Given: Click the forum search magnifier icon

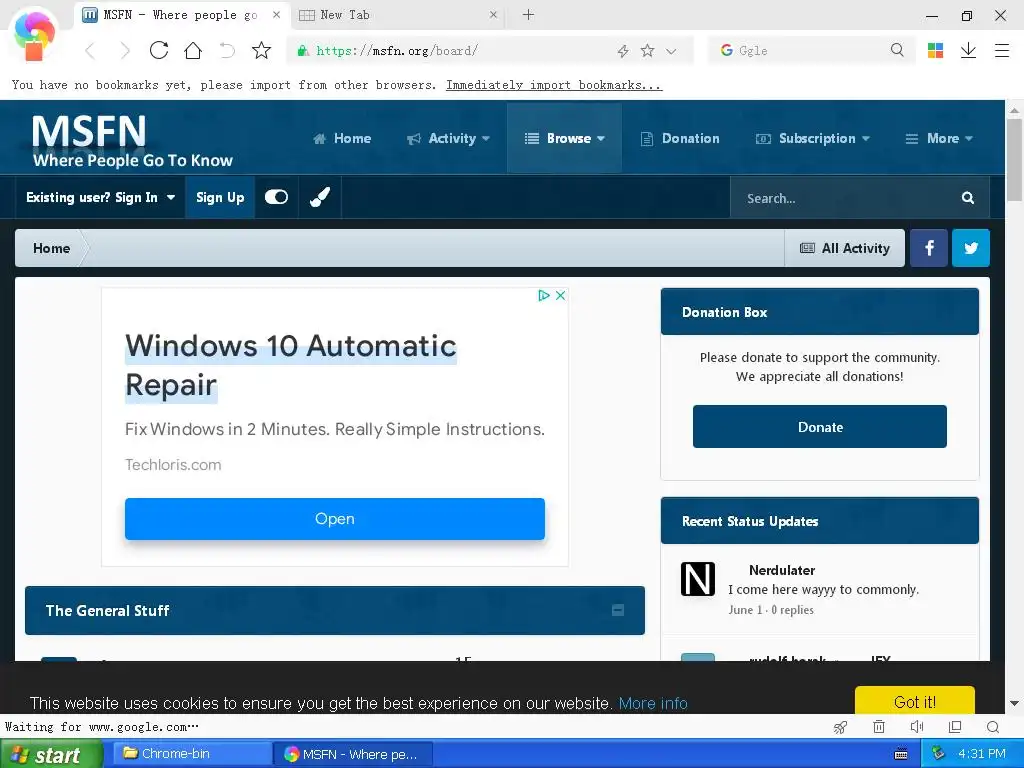Looking at the screenshot, I should 968,198.
